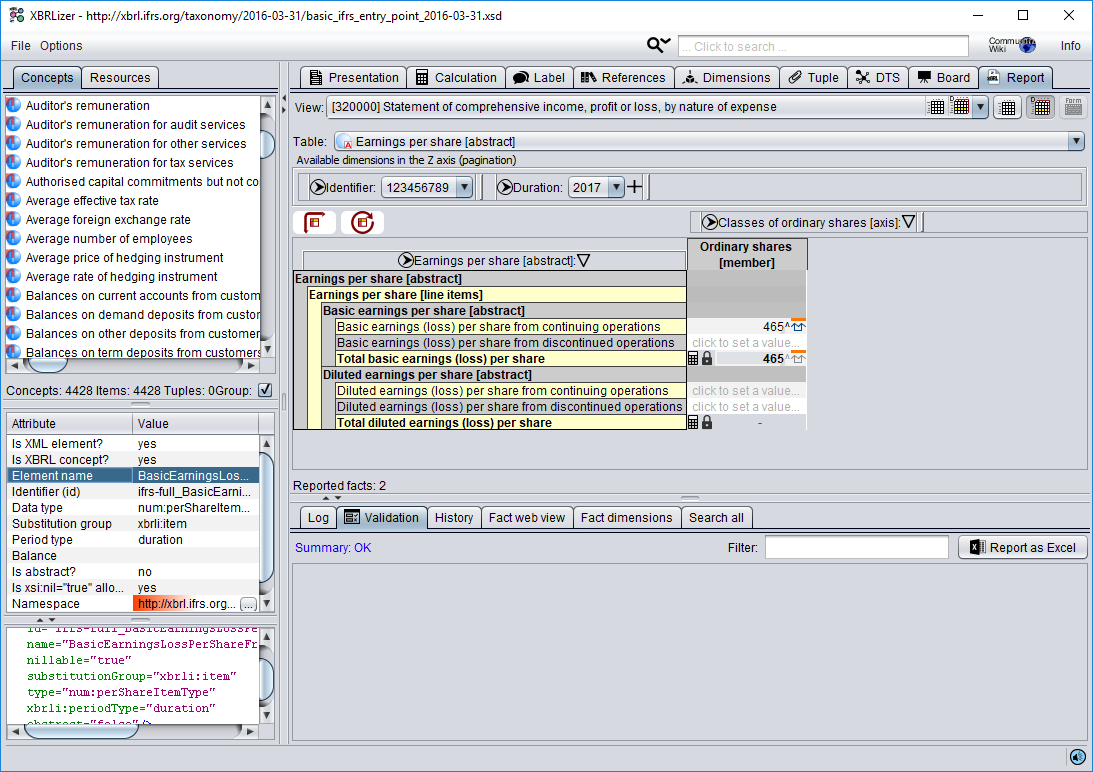Open the Duration 2017 dropdown
This screenshot has width=1093, height=772.
615,187
